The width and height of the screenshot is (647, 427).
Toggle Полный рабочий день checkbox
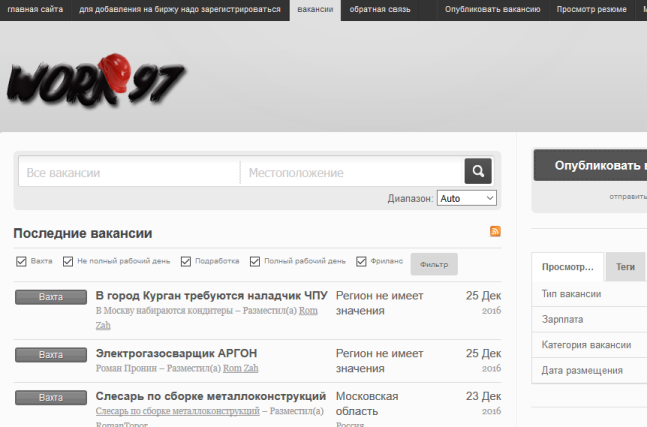[x=254, y=262]
